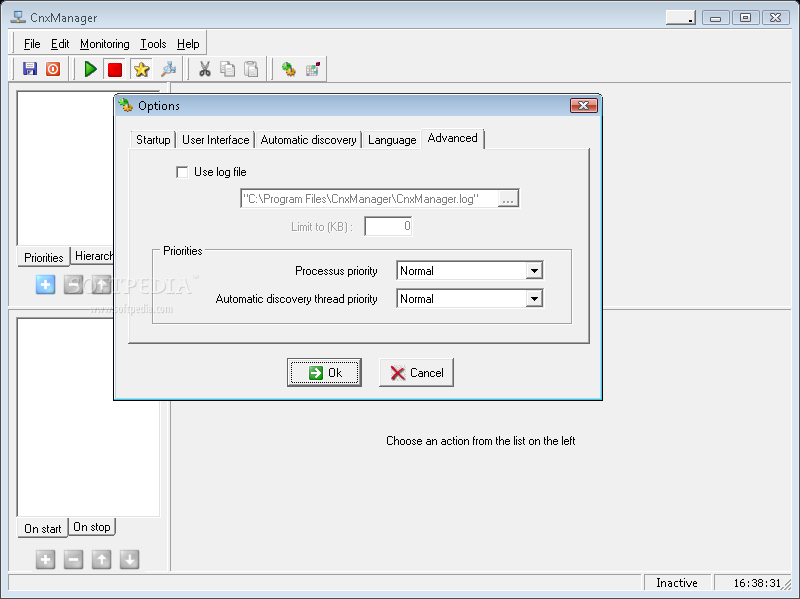Click the CnxManager title bar app icon

(18, 17)
